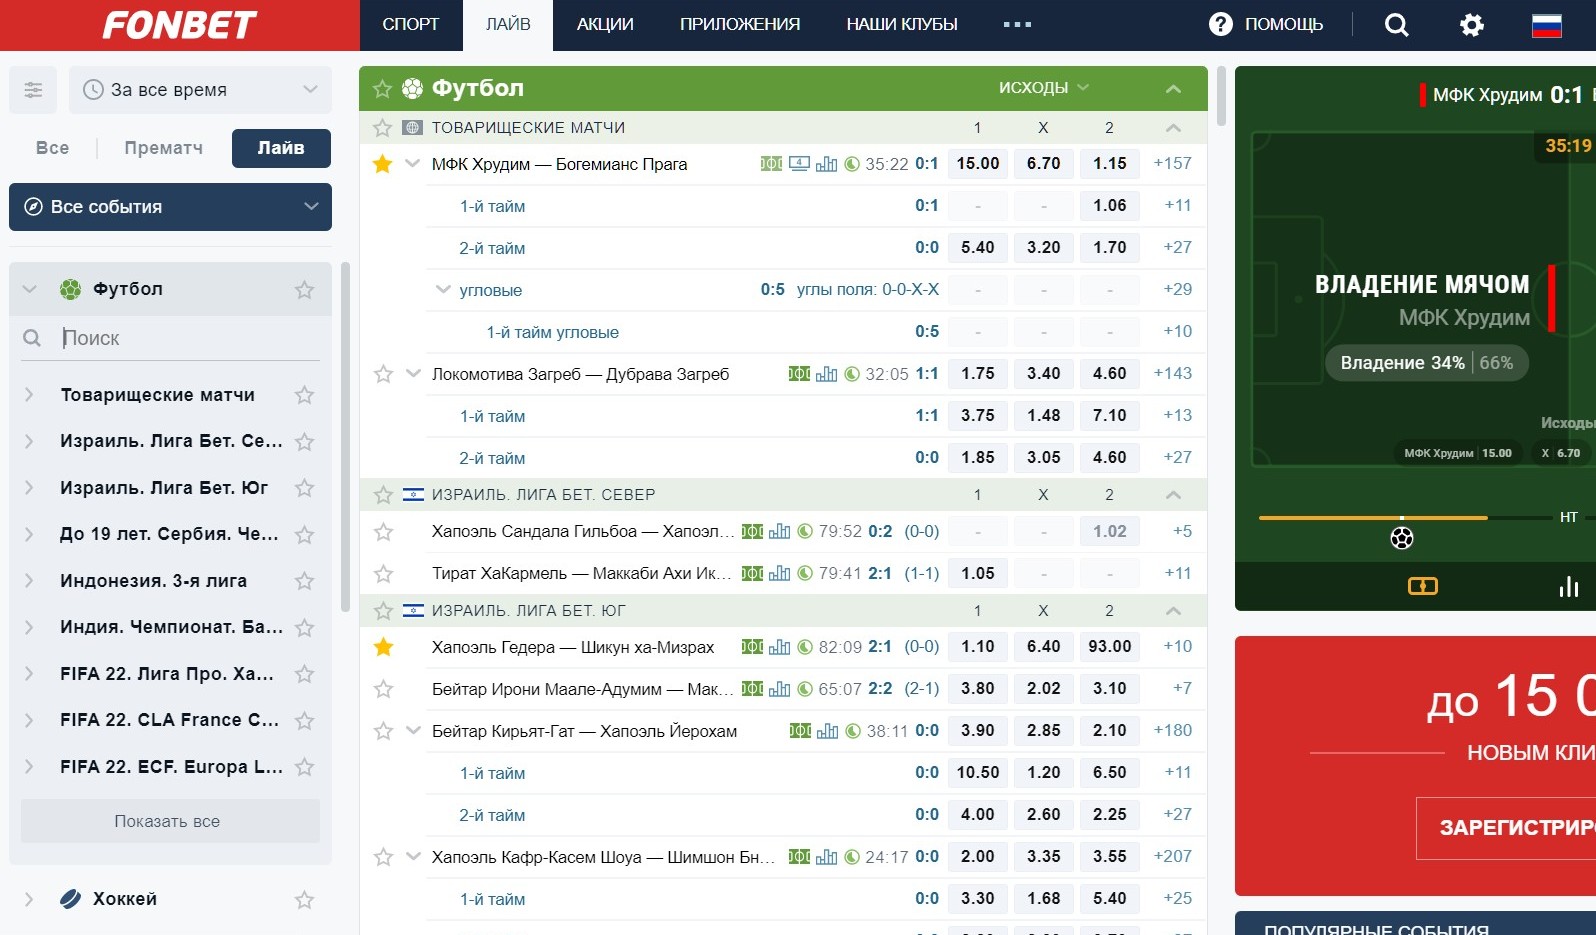This screenshot has height=935, width=1596.
Task: Select the Прематч filter tab
Action: (x=164, y=148)
